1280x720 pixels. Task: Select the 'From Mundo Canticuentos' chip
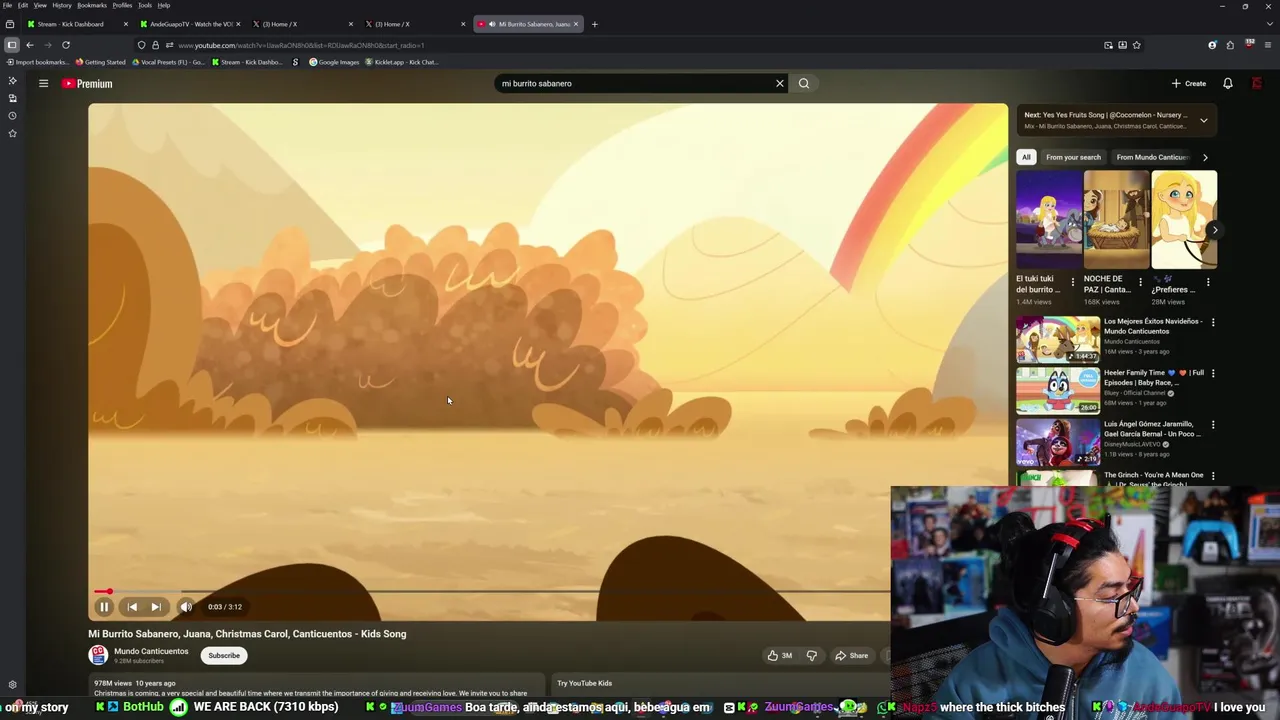1151,157
